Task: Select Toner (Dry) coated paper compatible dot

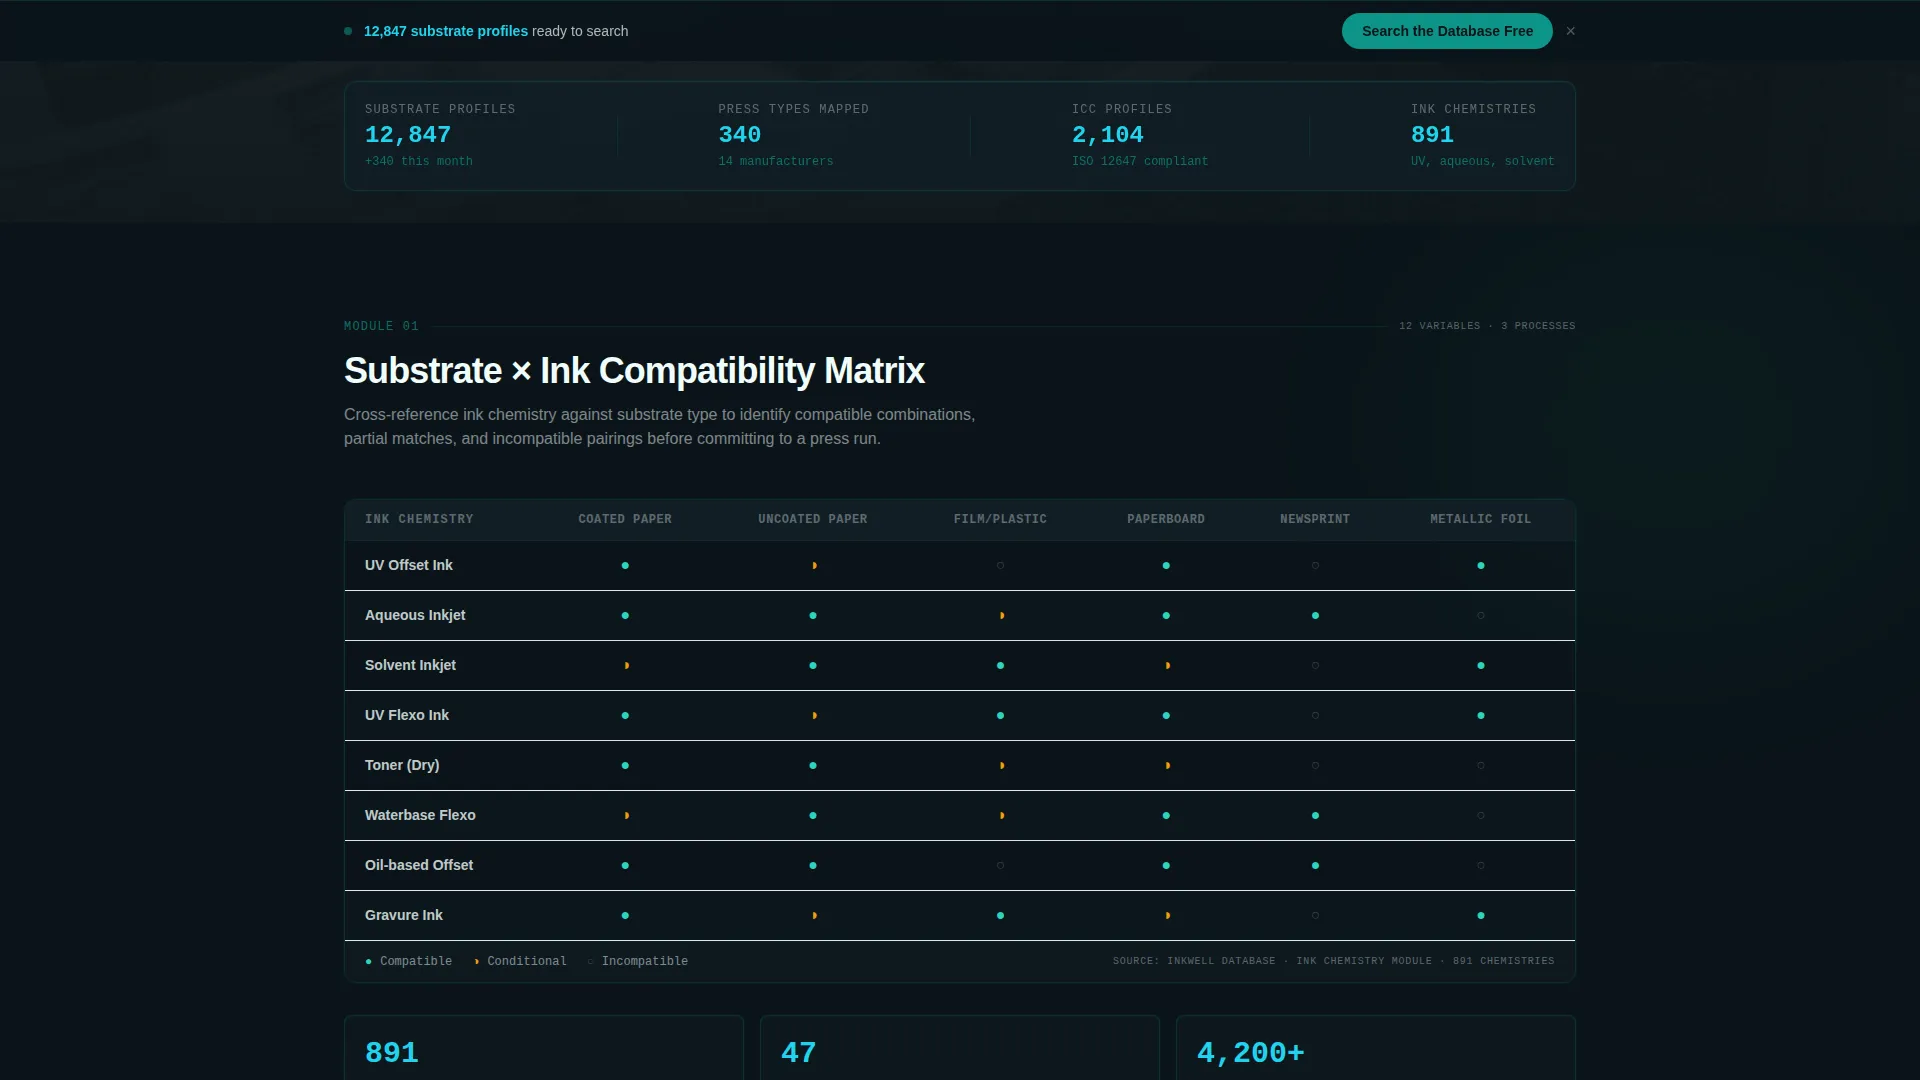Action: pyautogui.click(x=625, y=766)
